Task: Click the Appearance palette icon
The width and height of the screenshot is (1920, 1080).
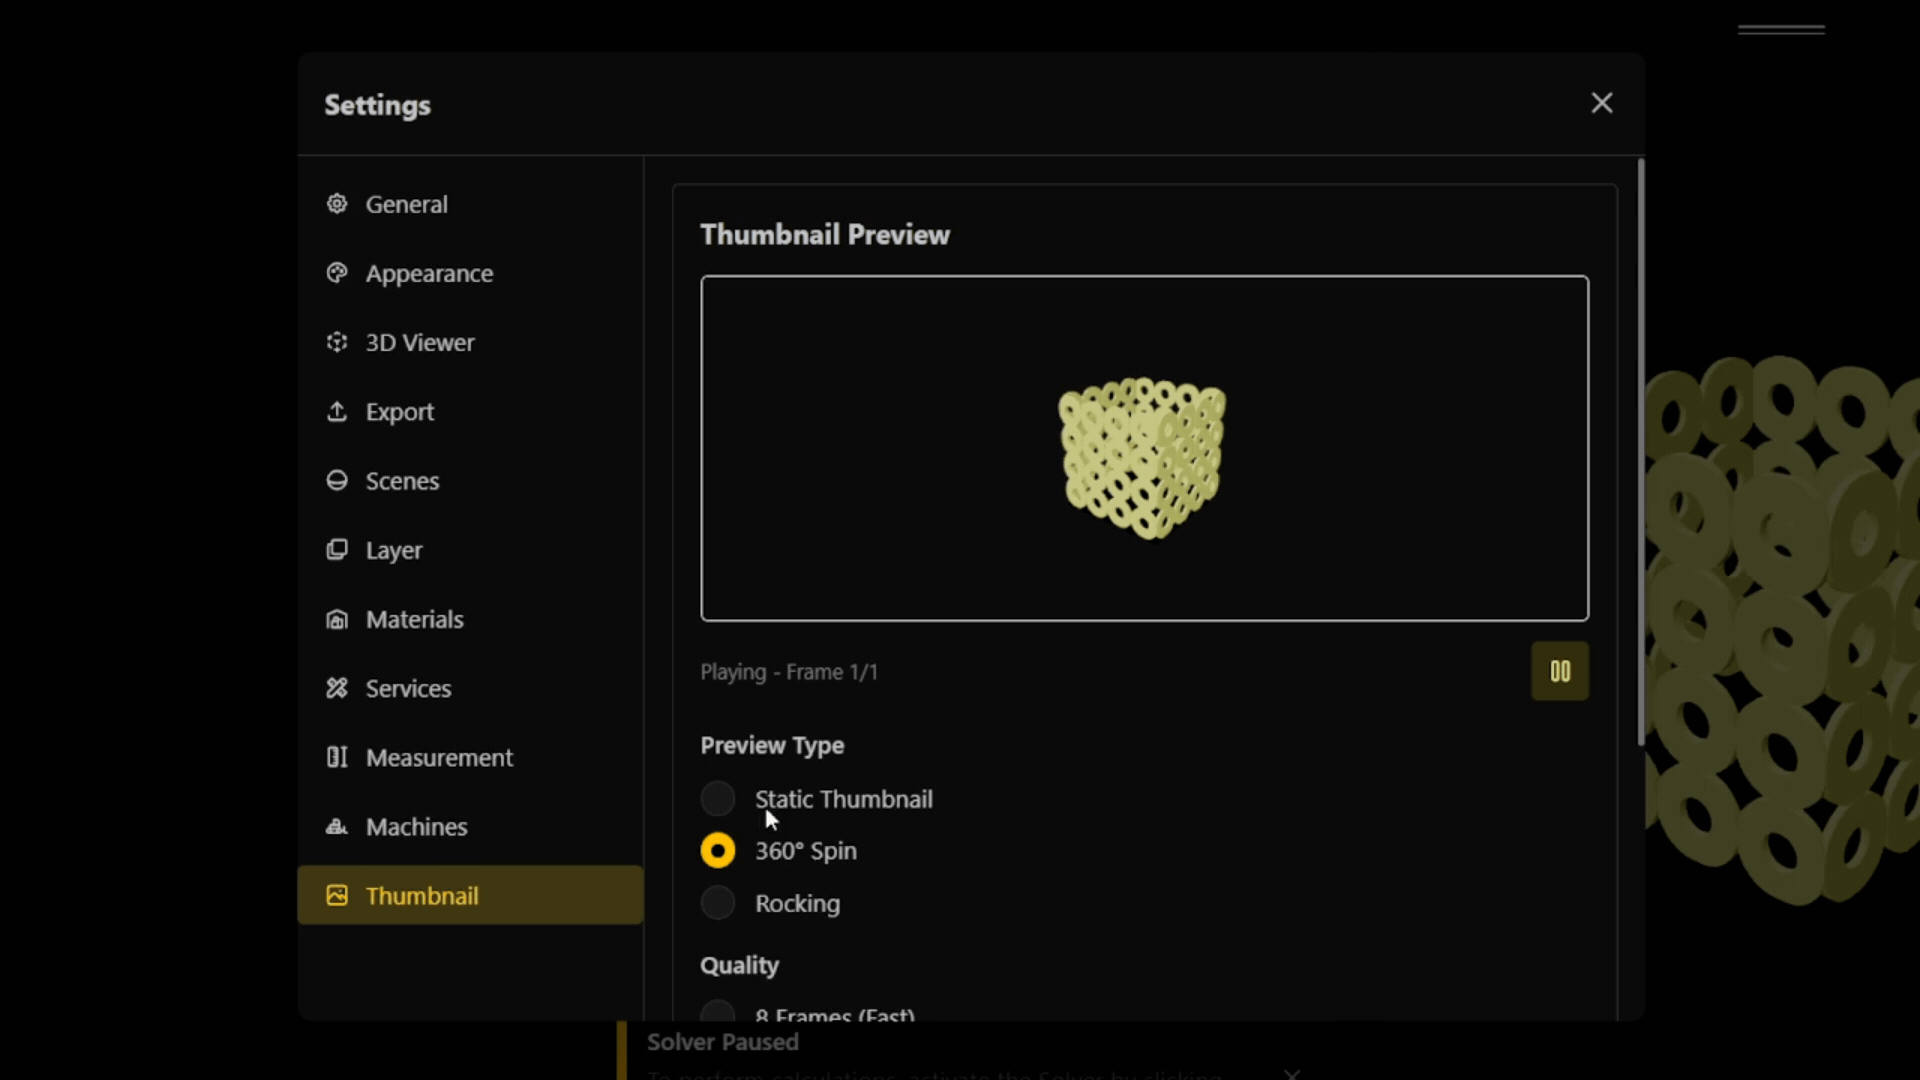Action: pyautogui.click(x=337, y=273)
